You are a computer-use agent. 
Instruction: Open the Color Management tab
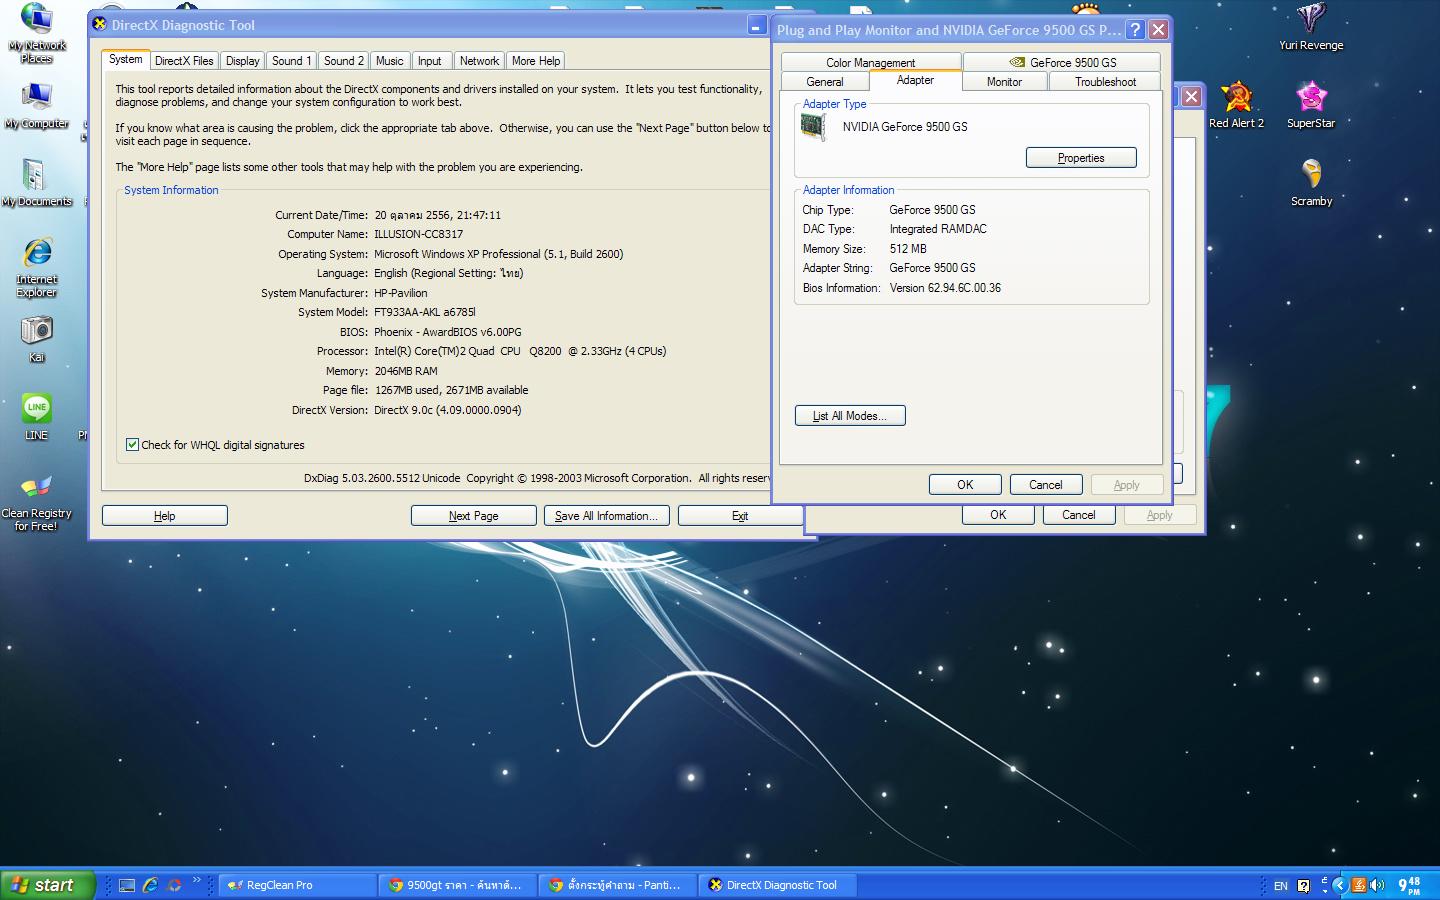click(870, 62)
